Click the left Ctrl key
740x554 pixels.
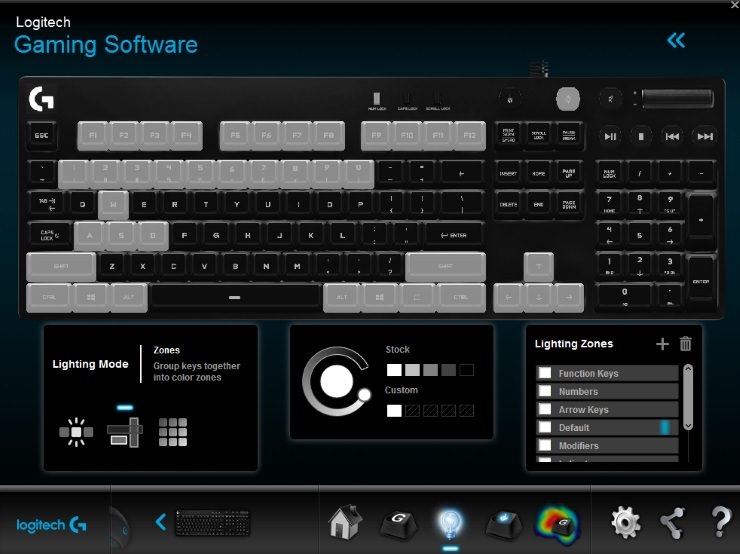pos(49,297)
